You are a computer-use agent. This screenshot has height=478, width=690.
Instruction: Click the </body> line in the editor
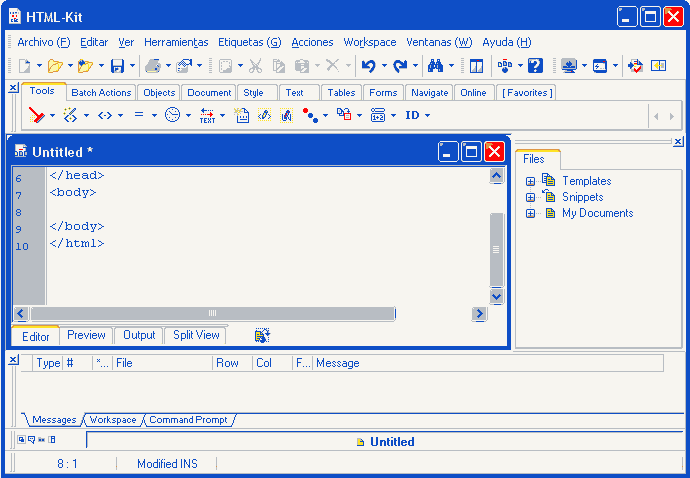pyautogui.click(x=77, y=226)
